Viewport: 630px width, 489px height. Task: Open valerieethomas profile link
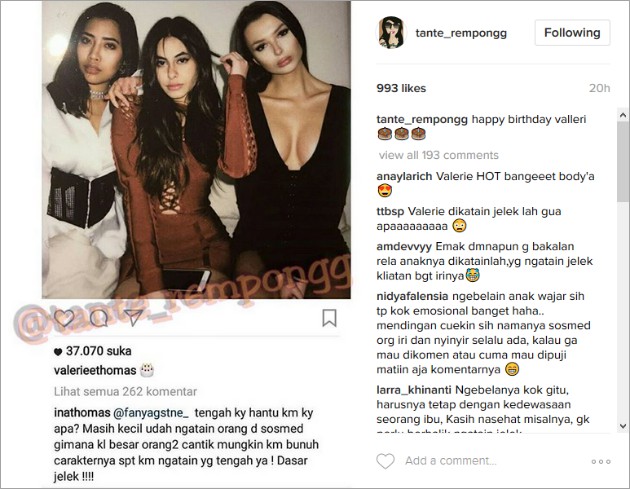tap(95, 370)
